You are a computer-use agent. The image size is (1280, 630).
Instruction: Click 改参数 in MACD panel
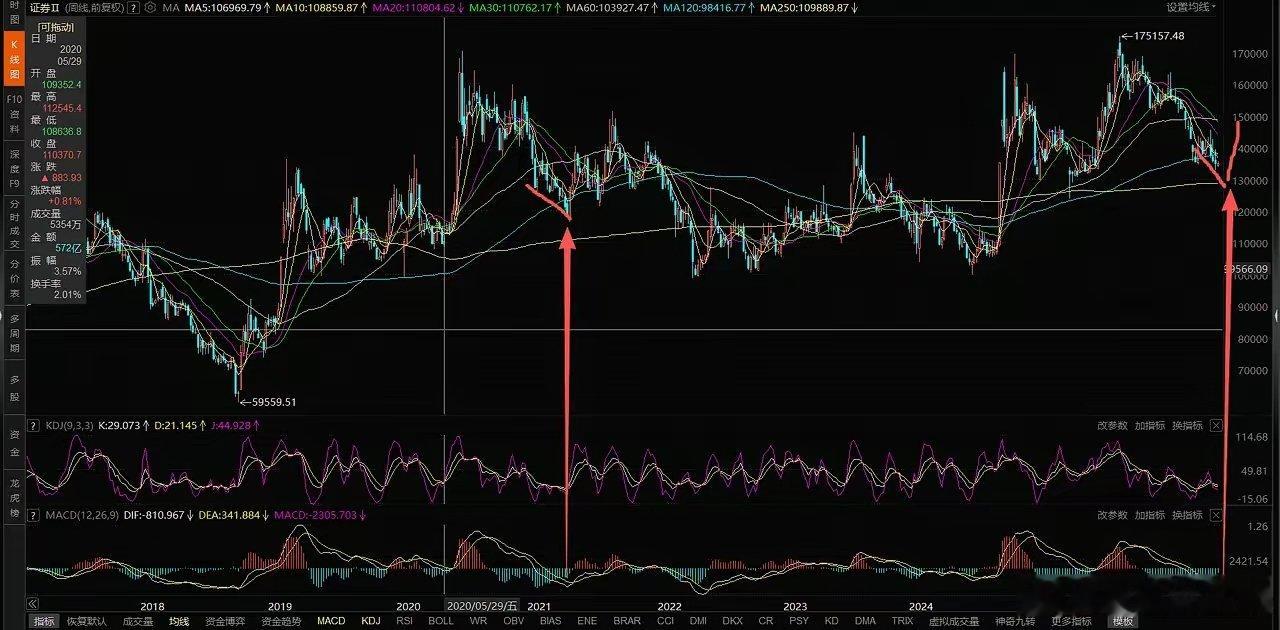click(x=1112, y=515)
